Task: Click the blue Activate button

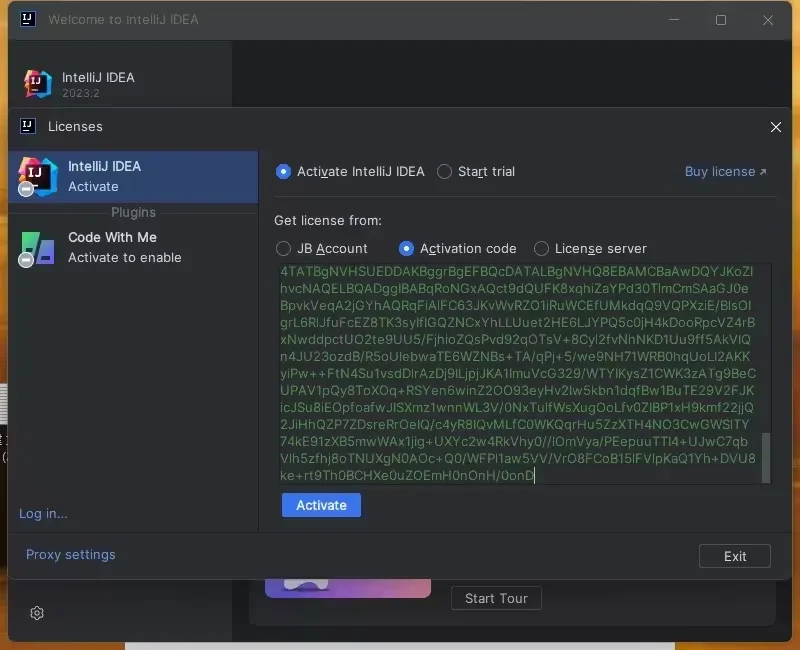Action: (321, 505)
